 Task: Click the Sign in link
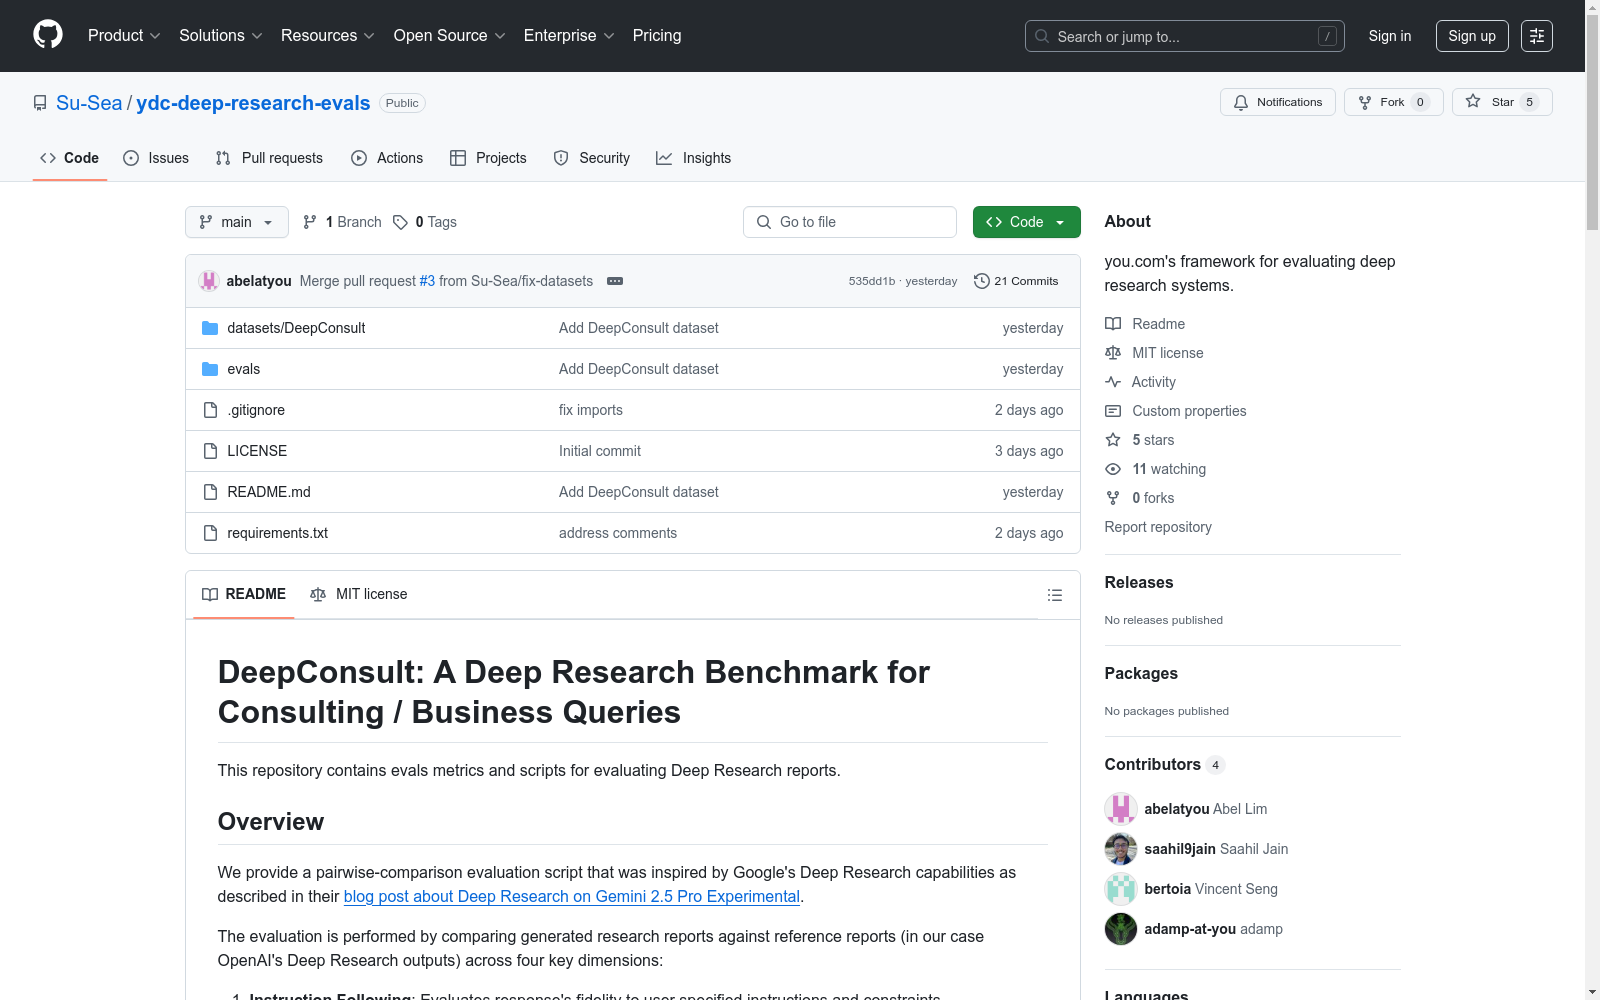tap(1390, 36)
